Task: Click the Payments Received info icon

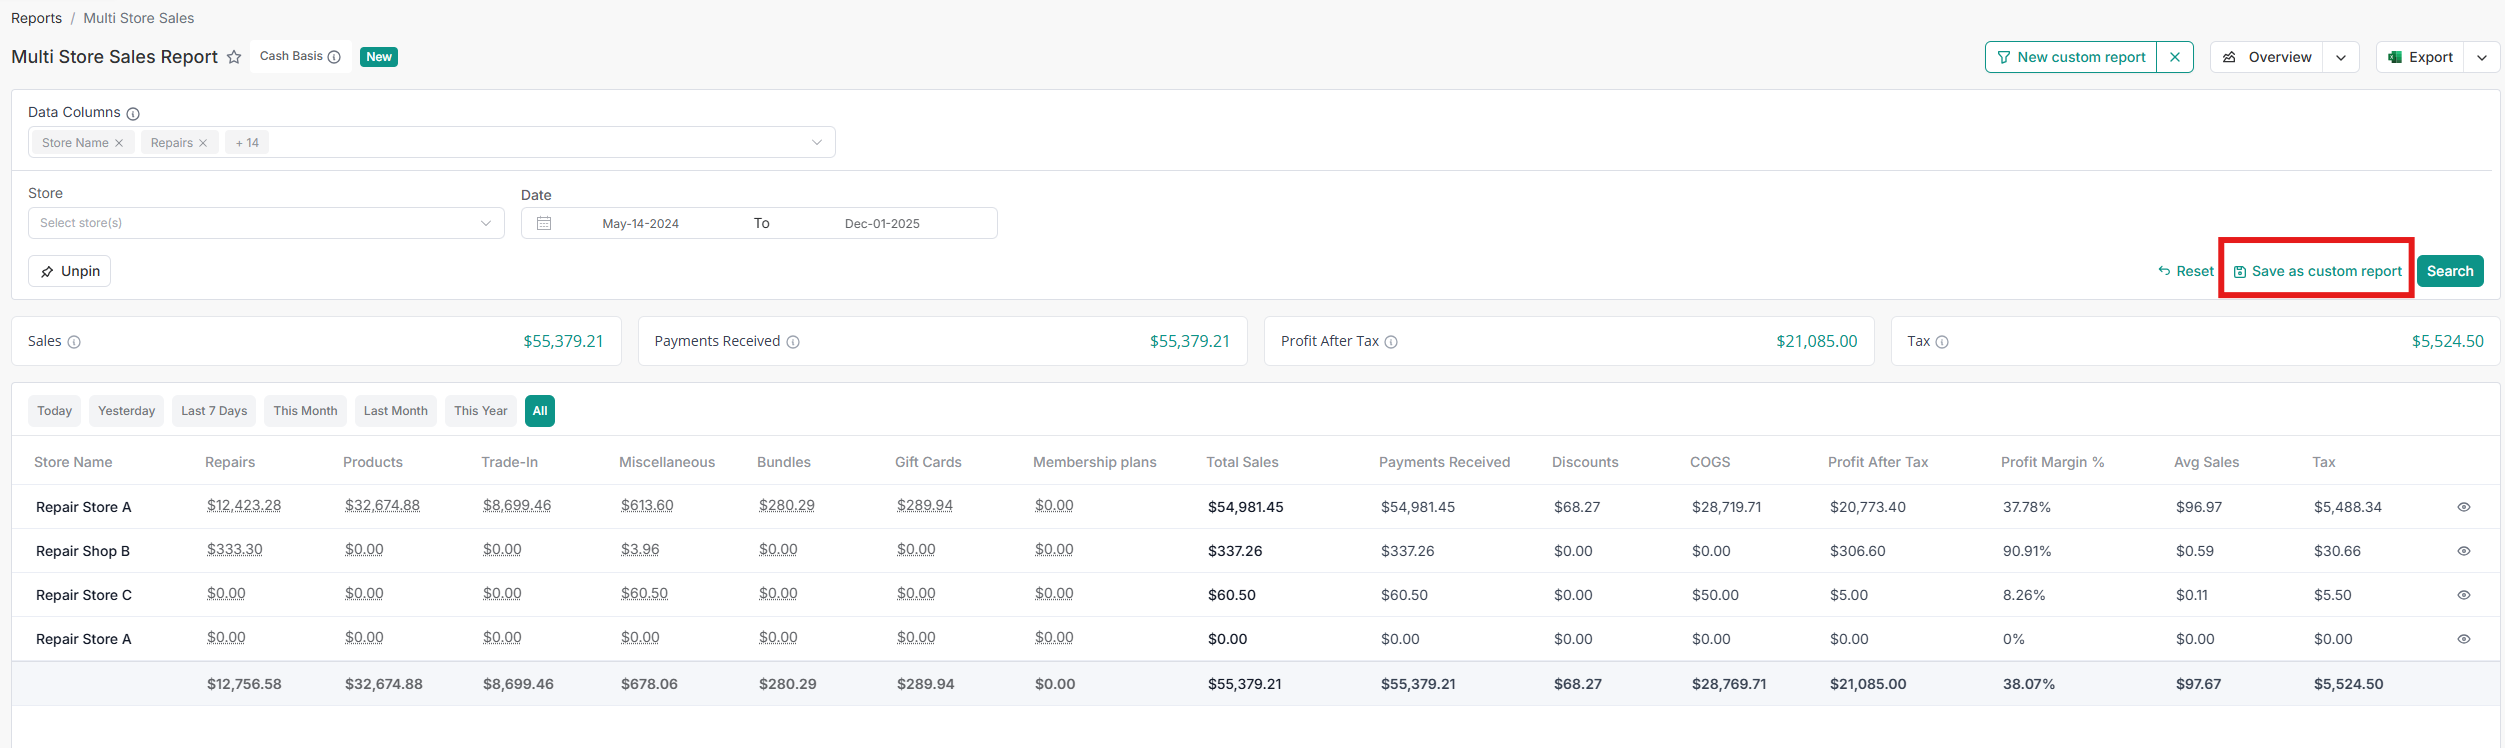Action: [x=793, y=342]
